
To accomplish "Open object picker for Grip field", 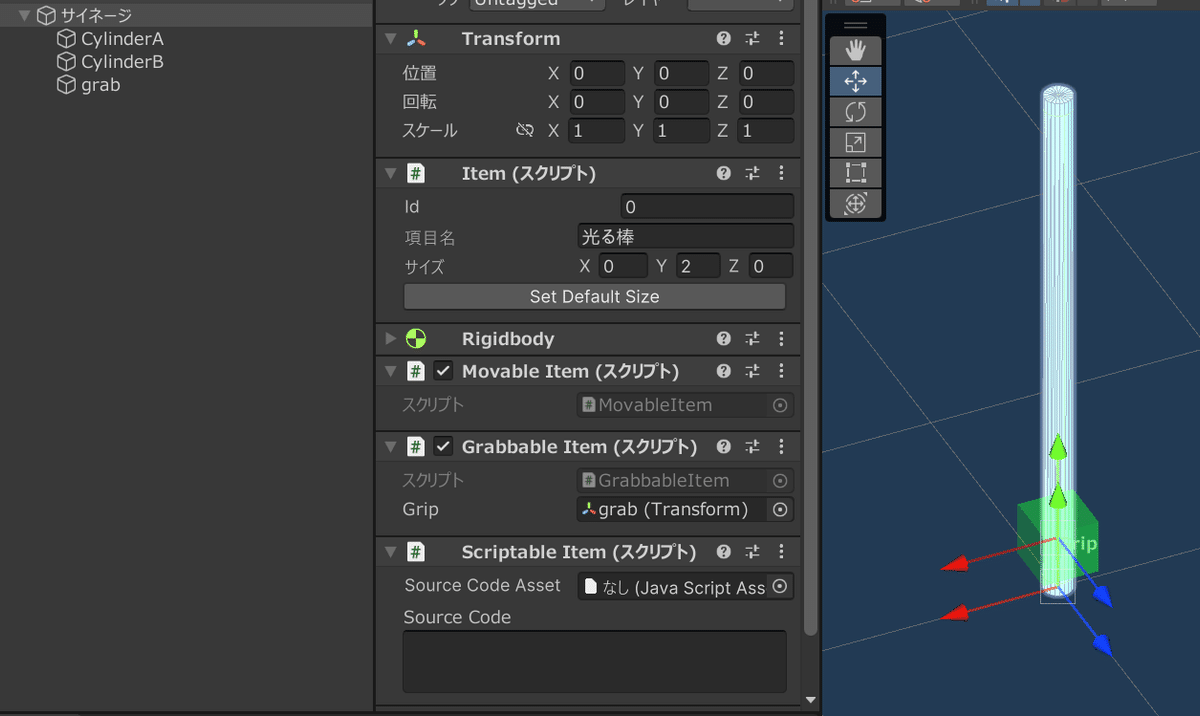I will (781, 510).
